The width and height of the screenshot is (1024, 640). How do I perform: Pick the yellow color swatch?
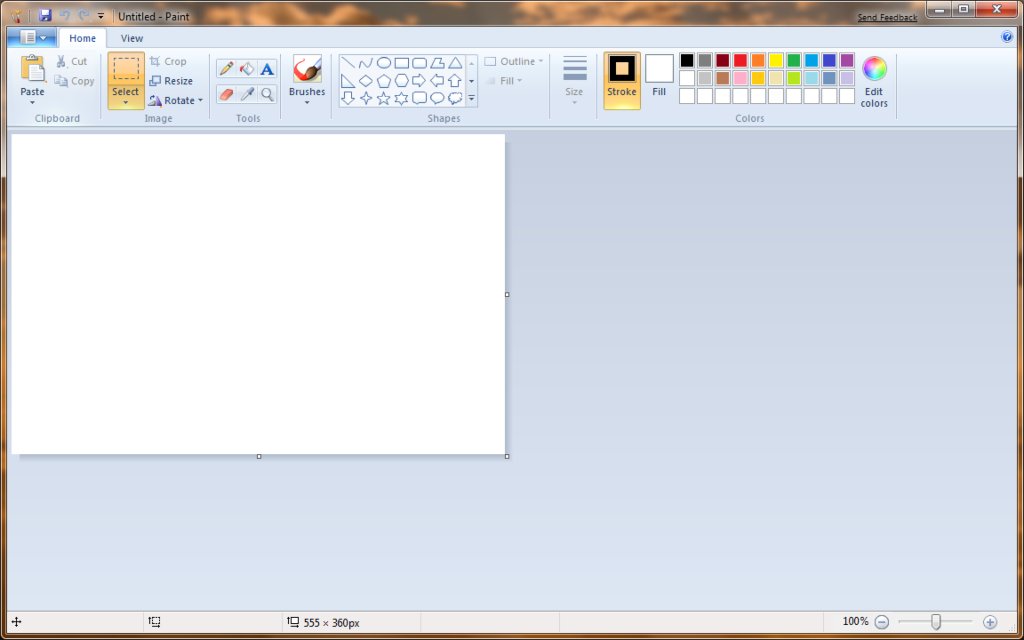click(776, 61)
